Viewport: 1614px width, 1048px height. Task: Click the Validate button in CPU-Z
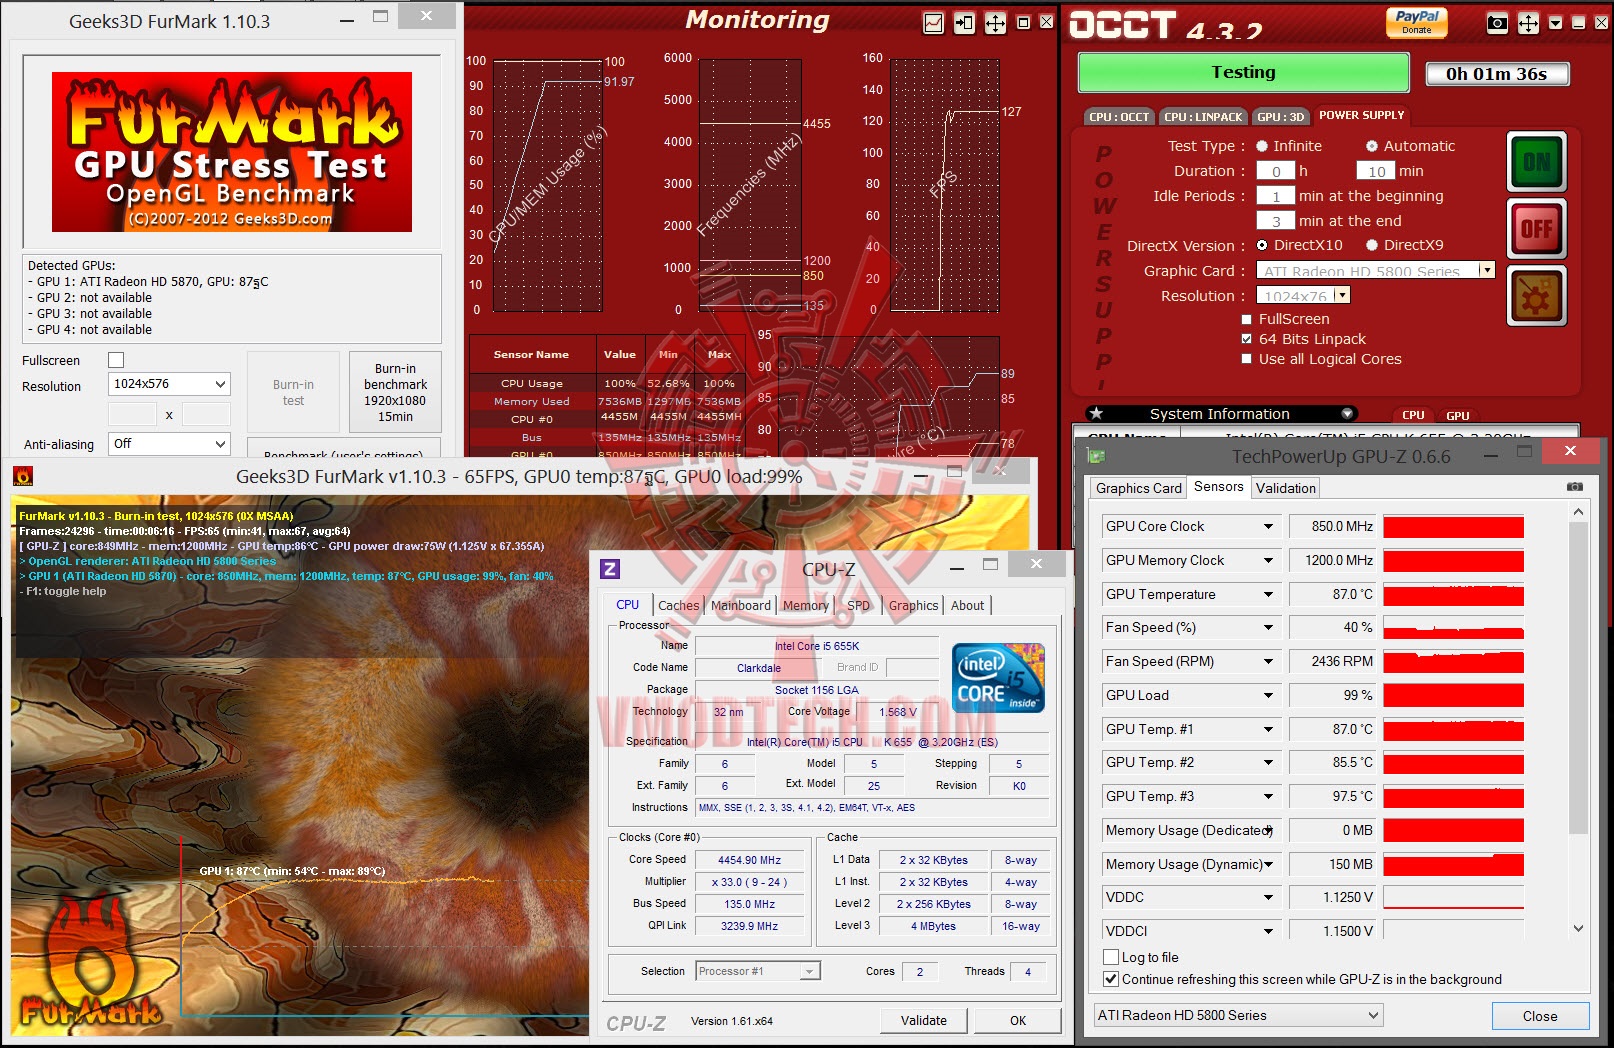point(924,1021)
